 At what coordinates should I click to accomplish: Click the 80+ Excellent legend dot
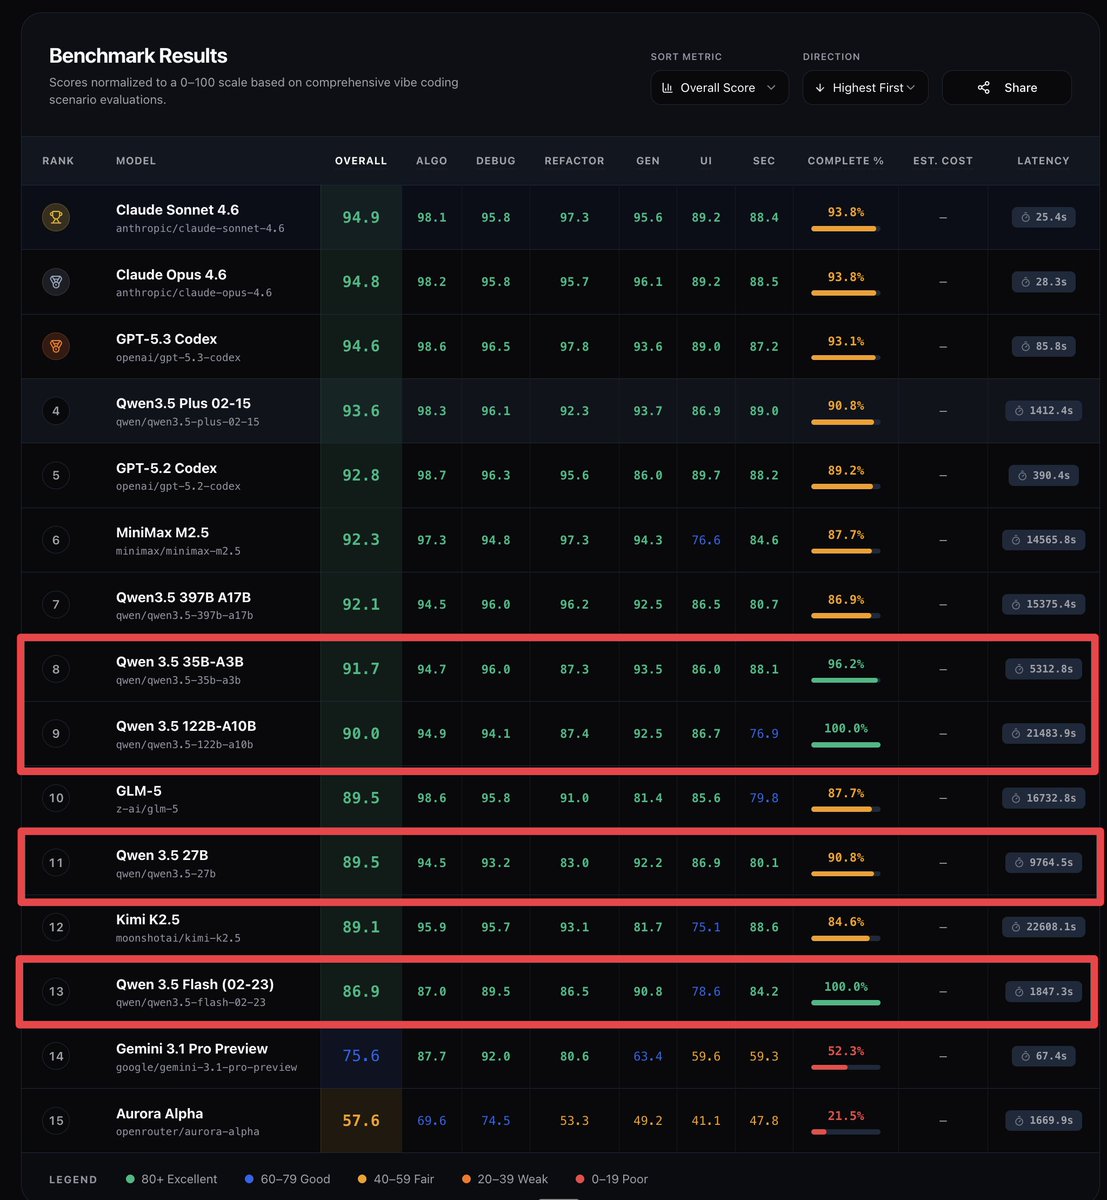pyautogui.click(x=131, y=1179)
